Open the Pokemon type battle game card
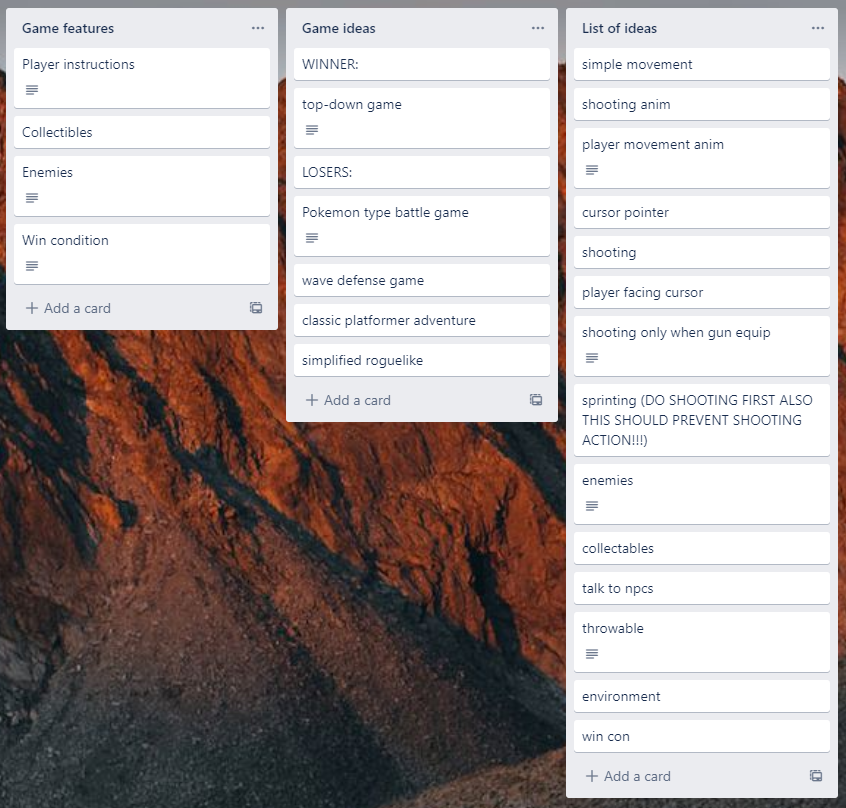846x808 pixels. pos(422,226)
